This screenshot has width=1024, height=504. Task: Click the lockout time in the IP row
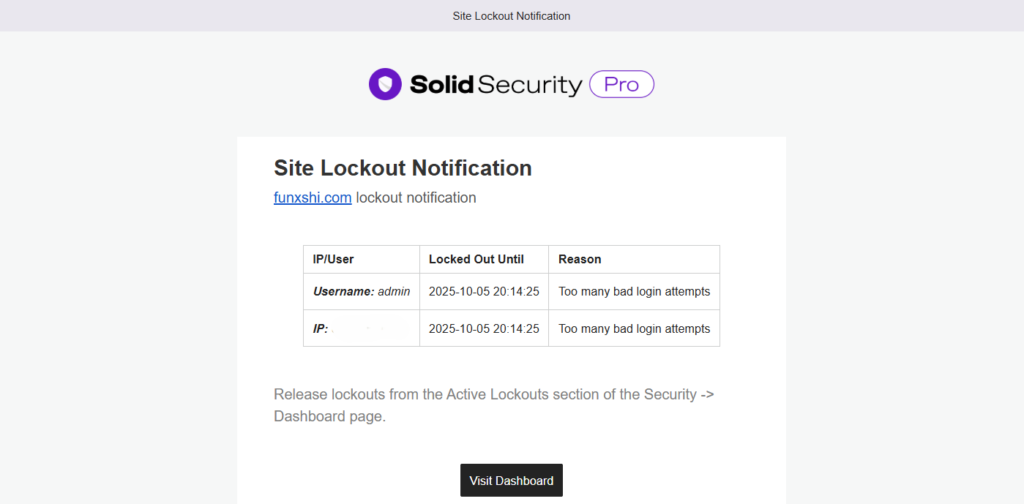pyautogui.click(x=483, y=329)
